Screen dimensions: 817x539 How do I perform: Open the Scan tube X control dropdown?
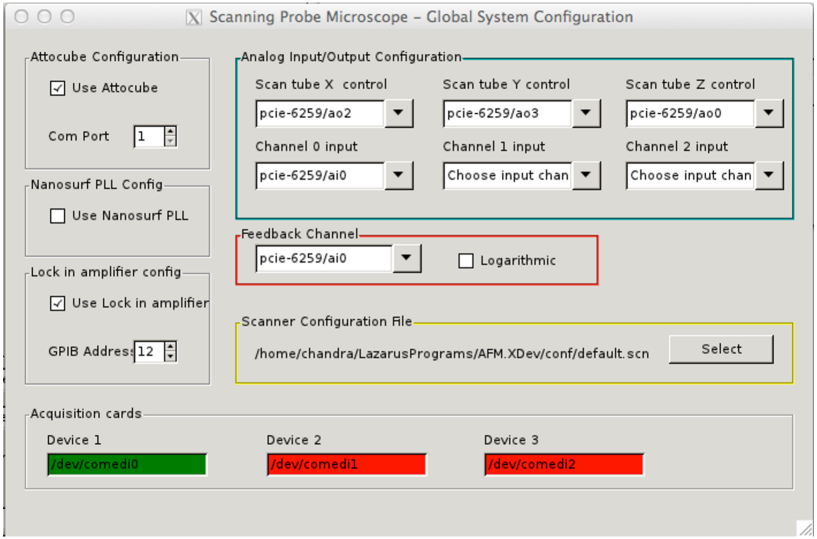tap(398, 113)
